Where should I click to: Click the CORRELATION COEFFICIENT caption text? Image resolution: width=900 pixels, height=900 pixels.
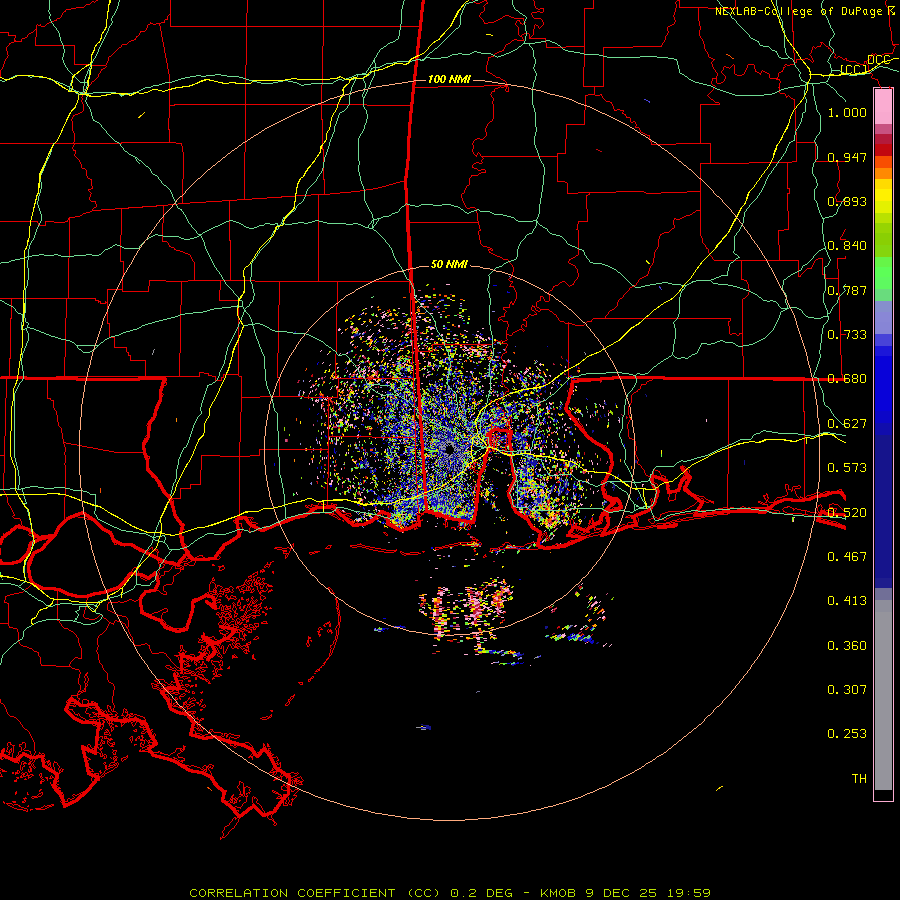click(292, 893)
